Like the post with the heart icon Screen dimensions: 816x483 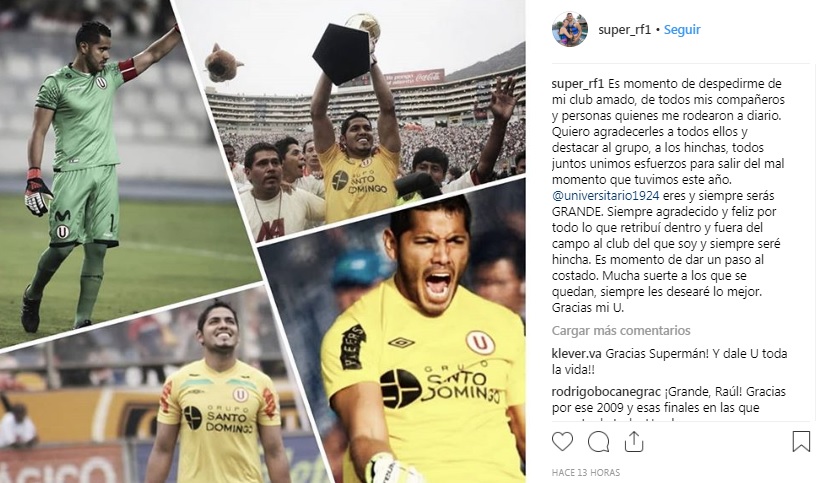point(562,442)
